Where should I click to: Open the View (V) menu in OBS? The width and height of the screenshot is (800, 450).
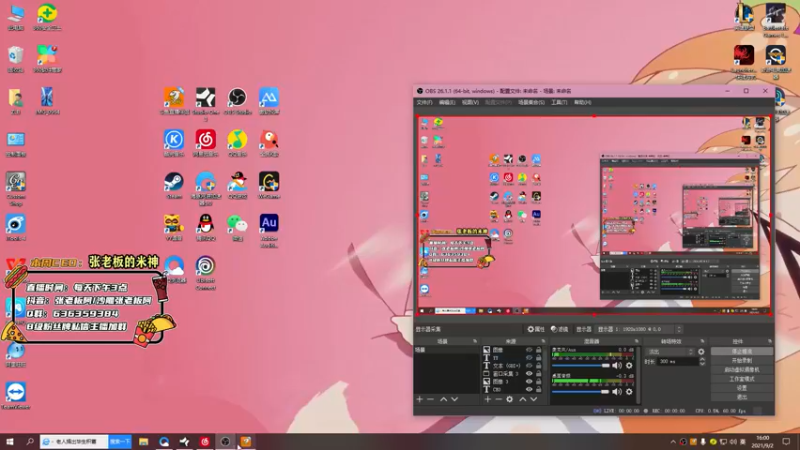pyautogui.click(x=470, y=103)
